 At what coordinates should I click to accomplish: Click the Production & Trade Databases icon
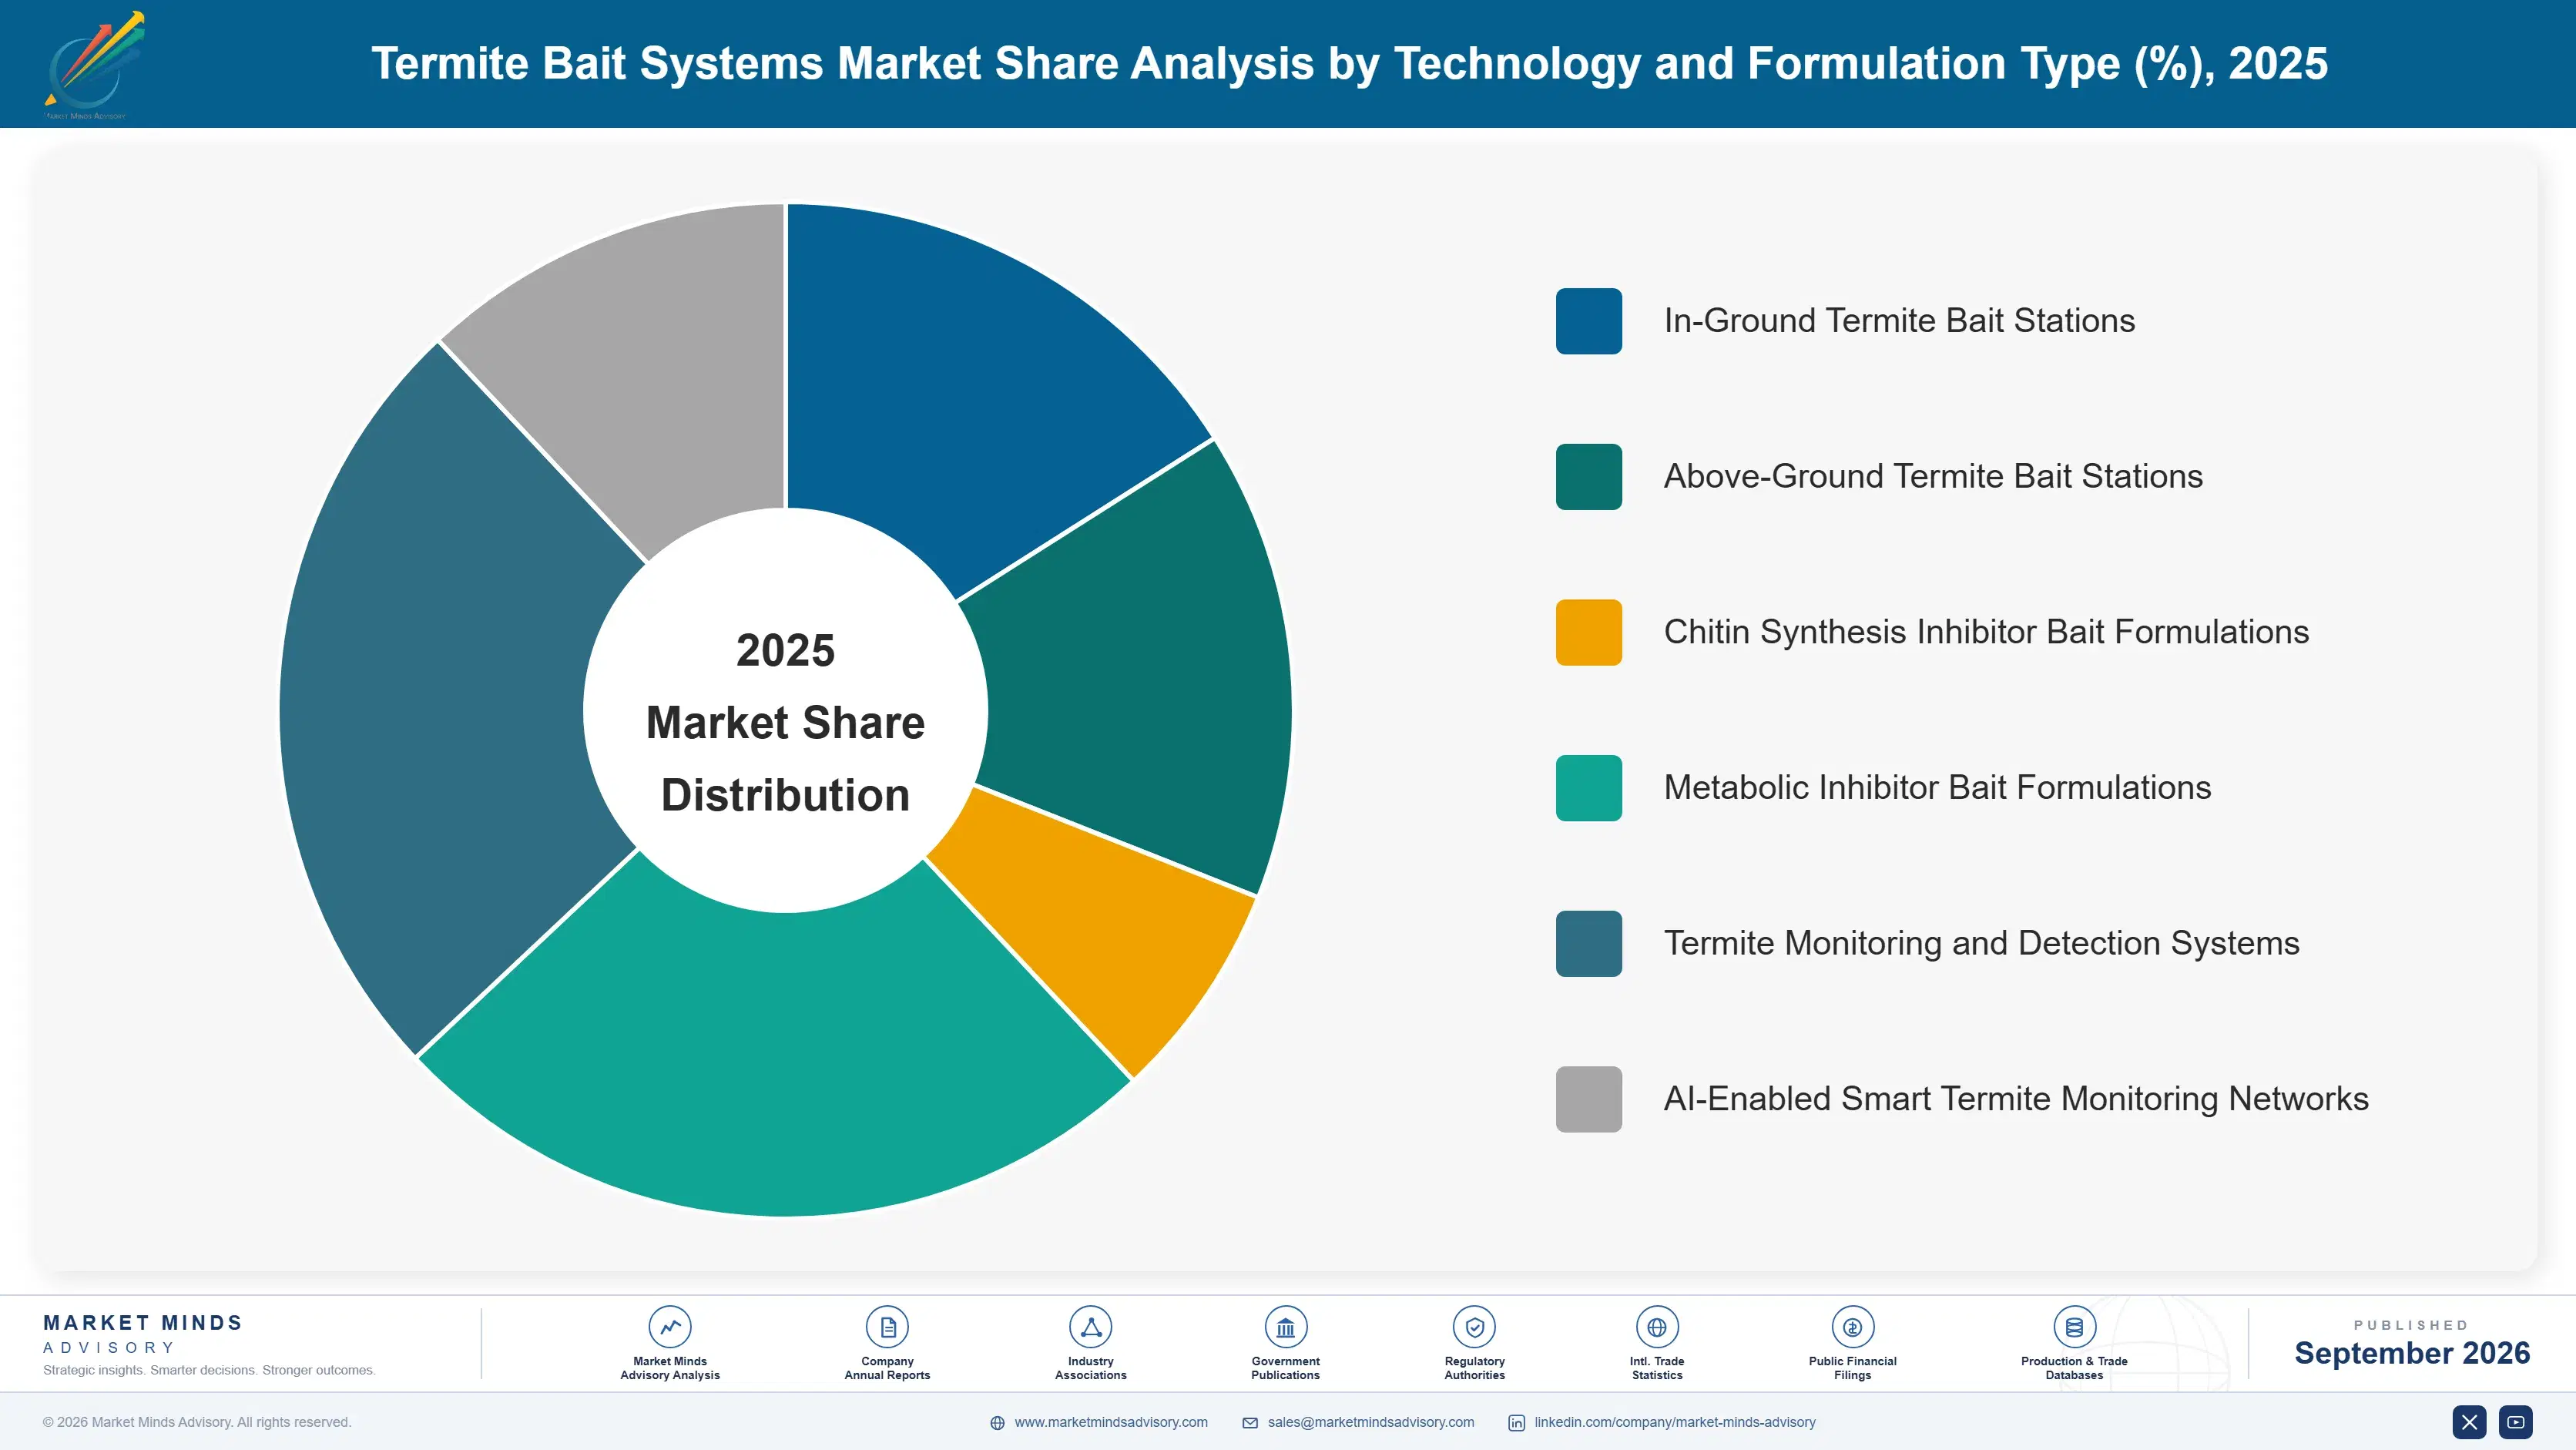[x=2074, y=1327]
